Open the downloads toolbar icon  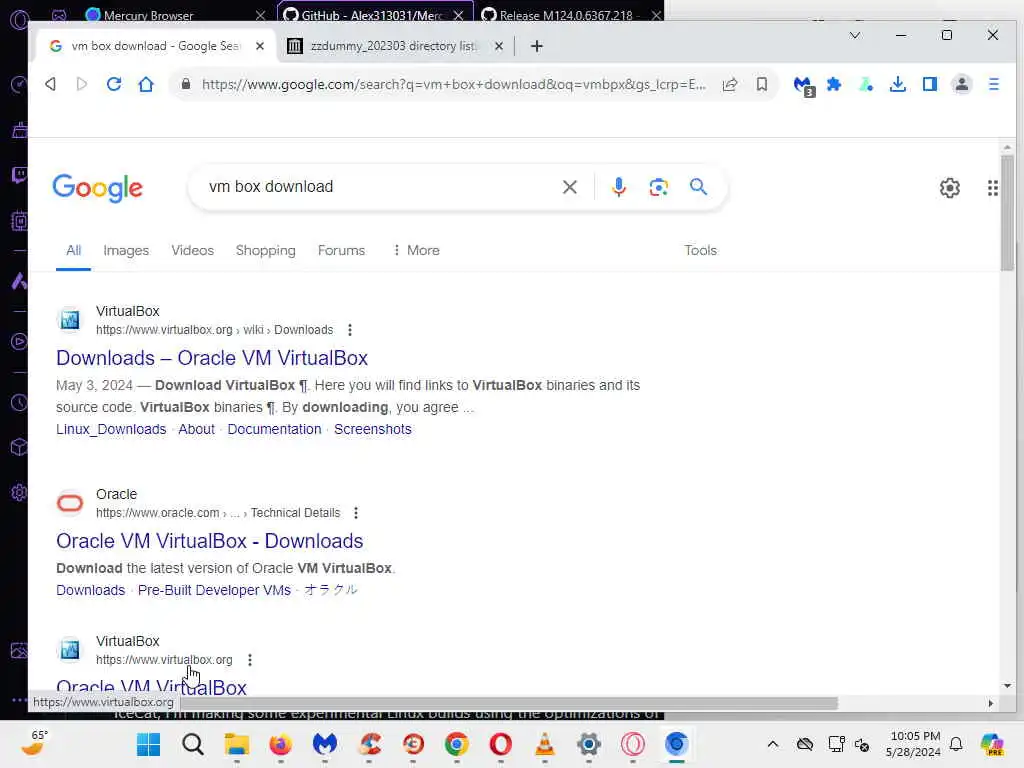coord(898,84)
